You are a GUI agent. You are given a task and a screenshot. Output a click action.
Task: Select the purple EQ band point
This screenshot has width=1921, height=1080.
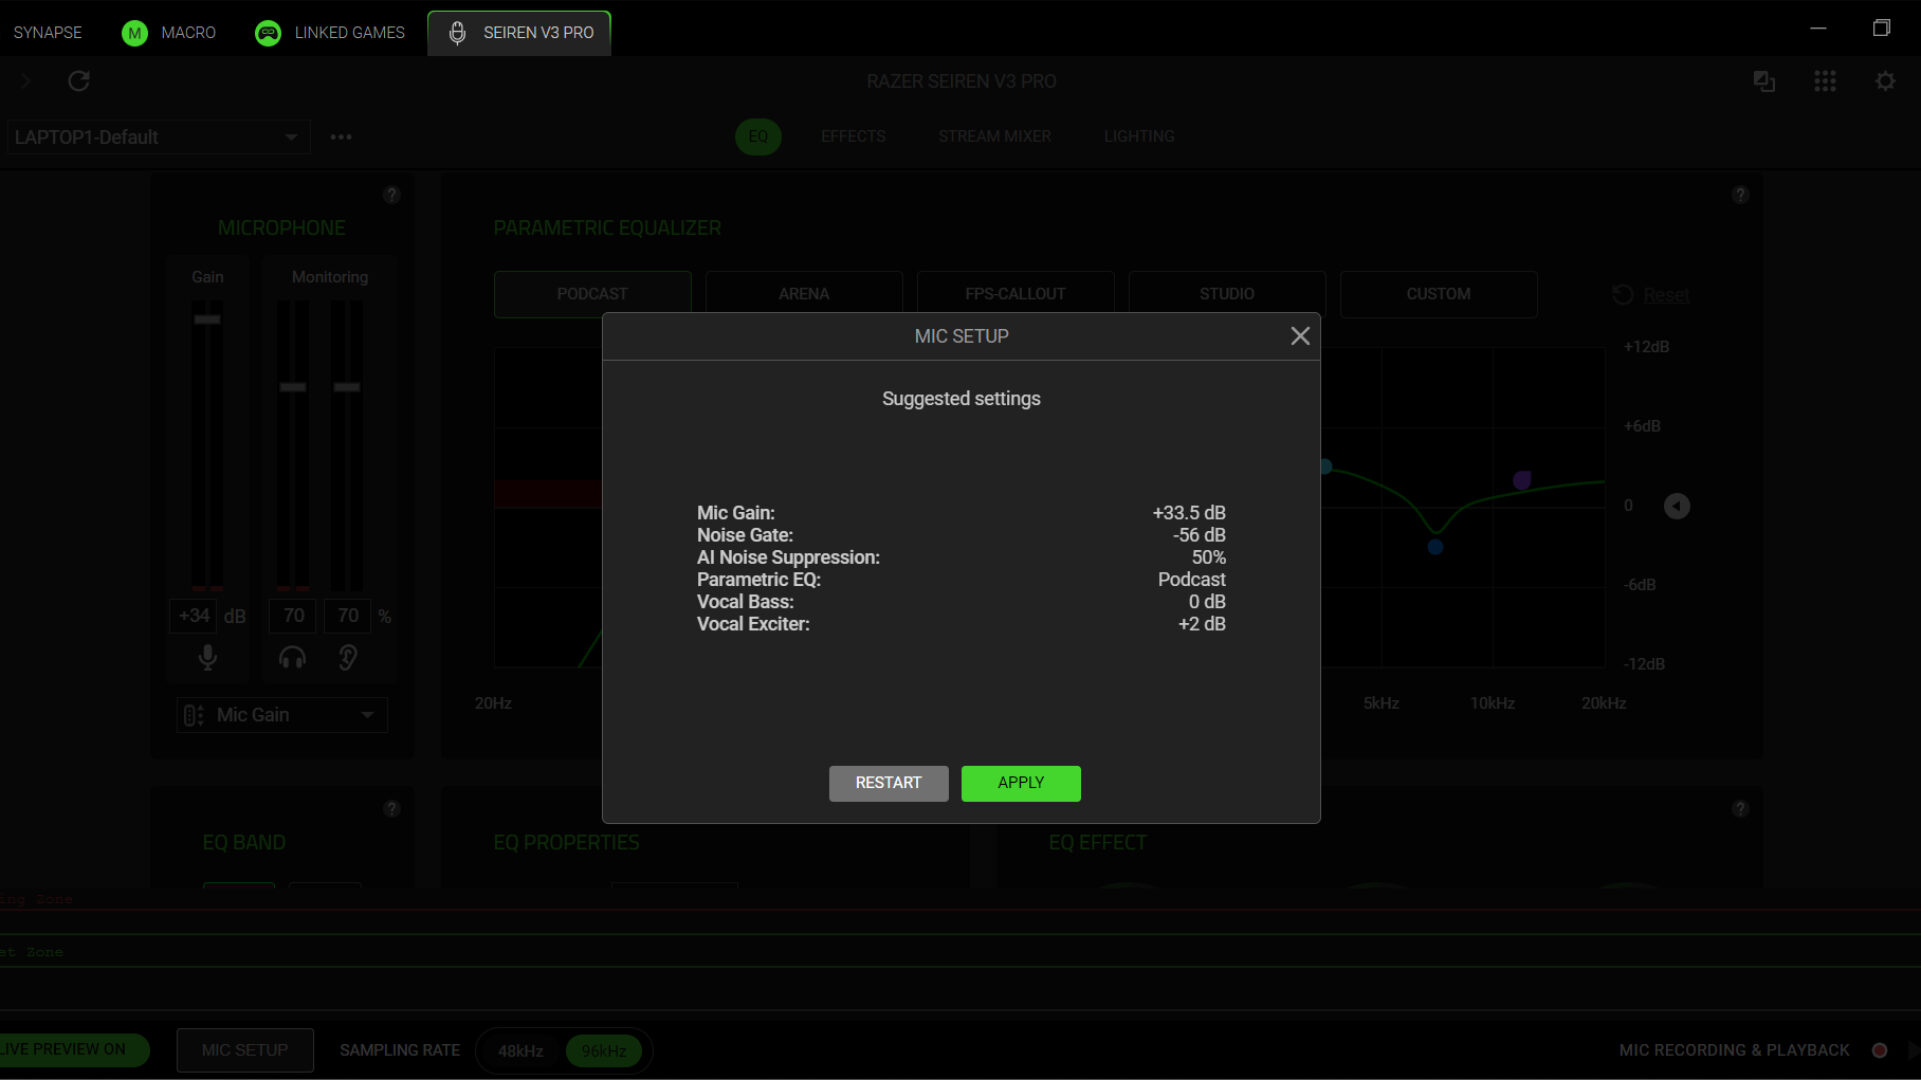pyautogui.click(x=1522, y=480)
